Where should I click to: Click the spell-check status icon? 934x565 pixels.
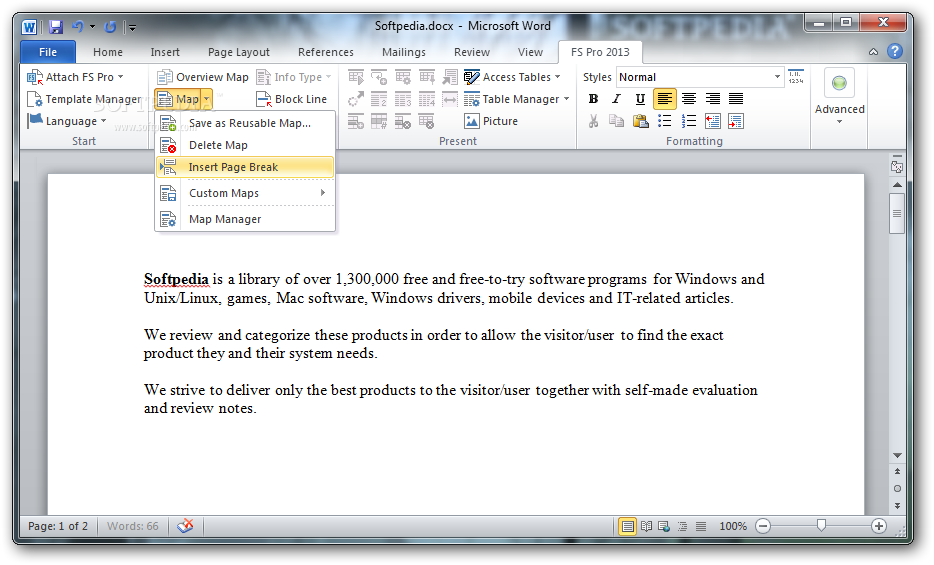(x=185, y=526)
